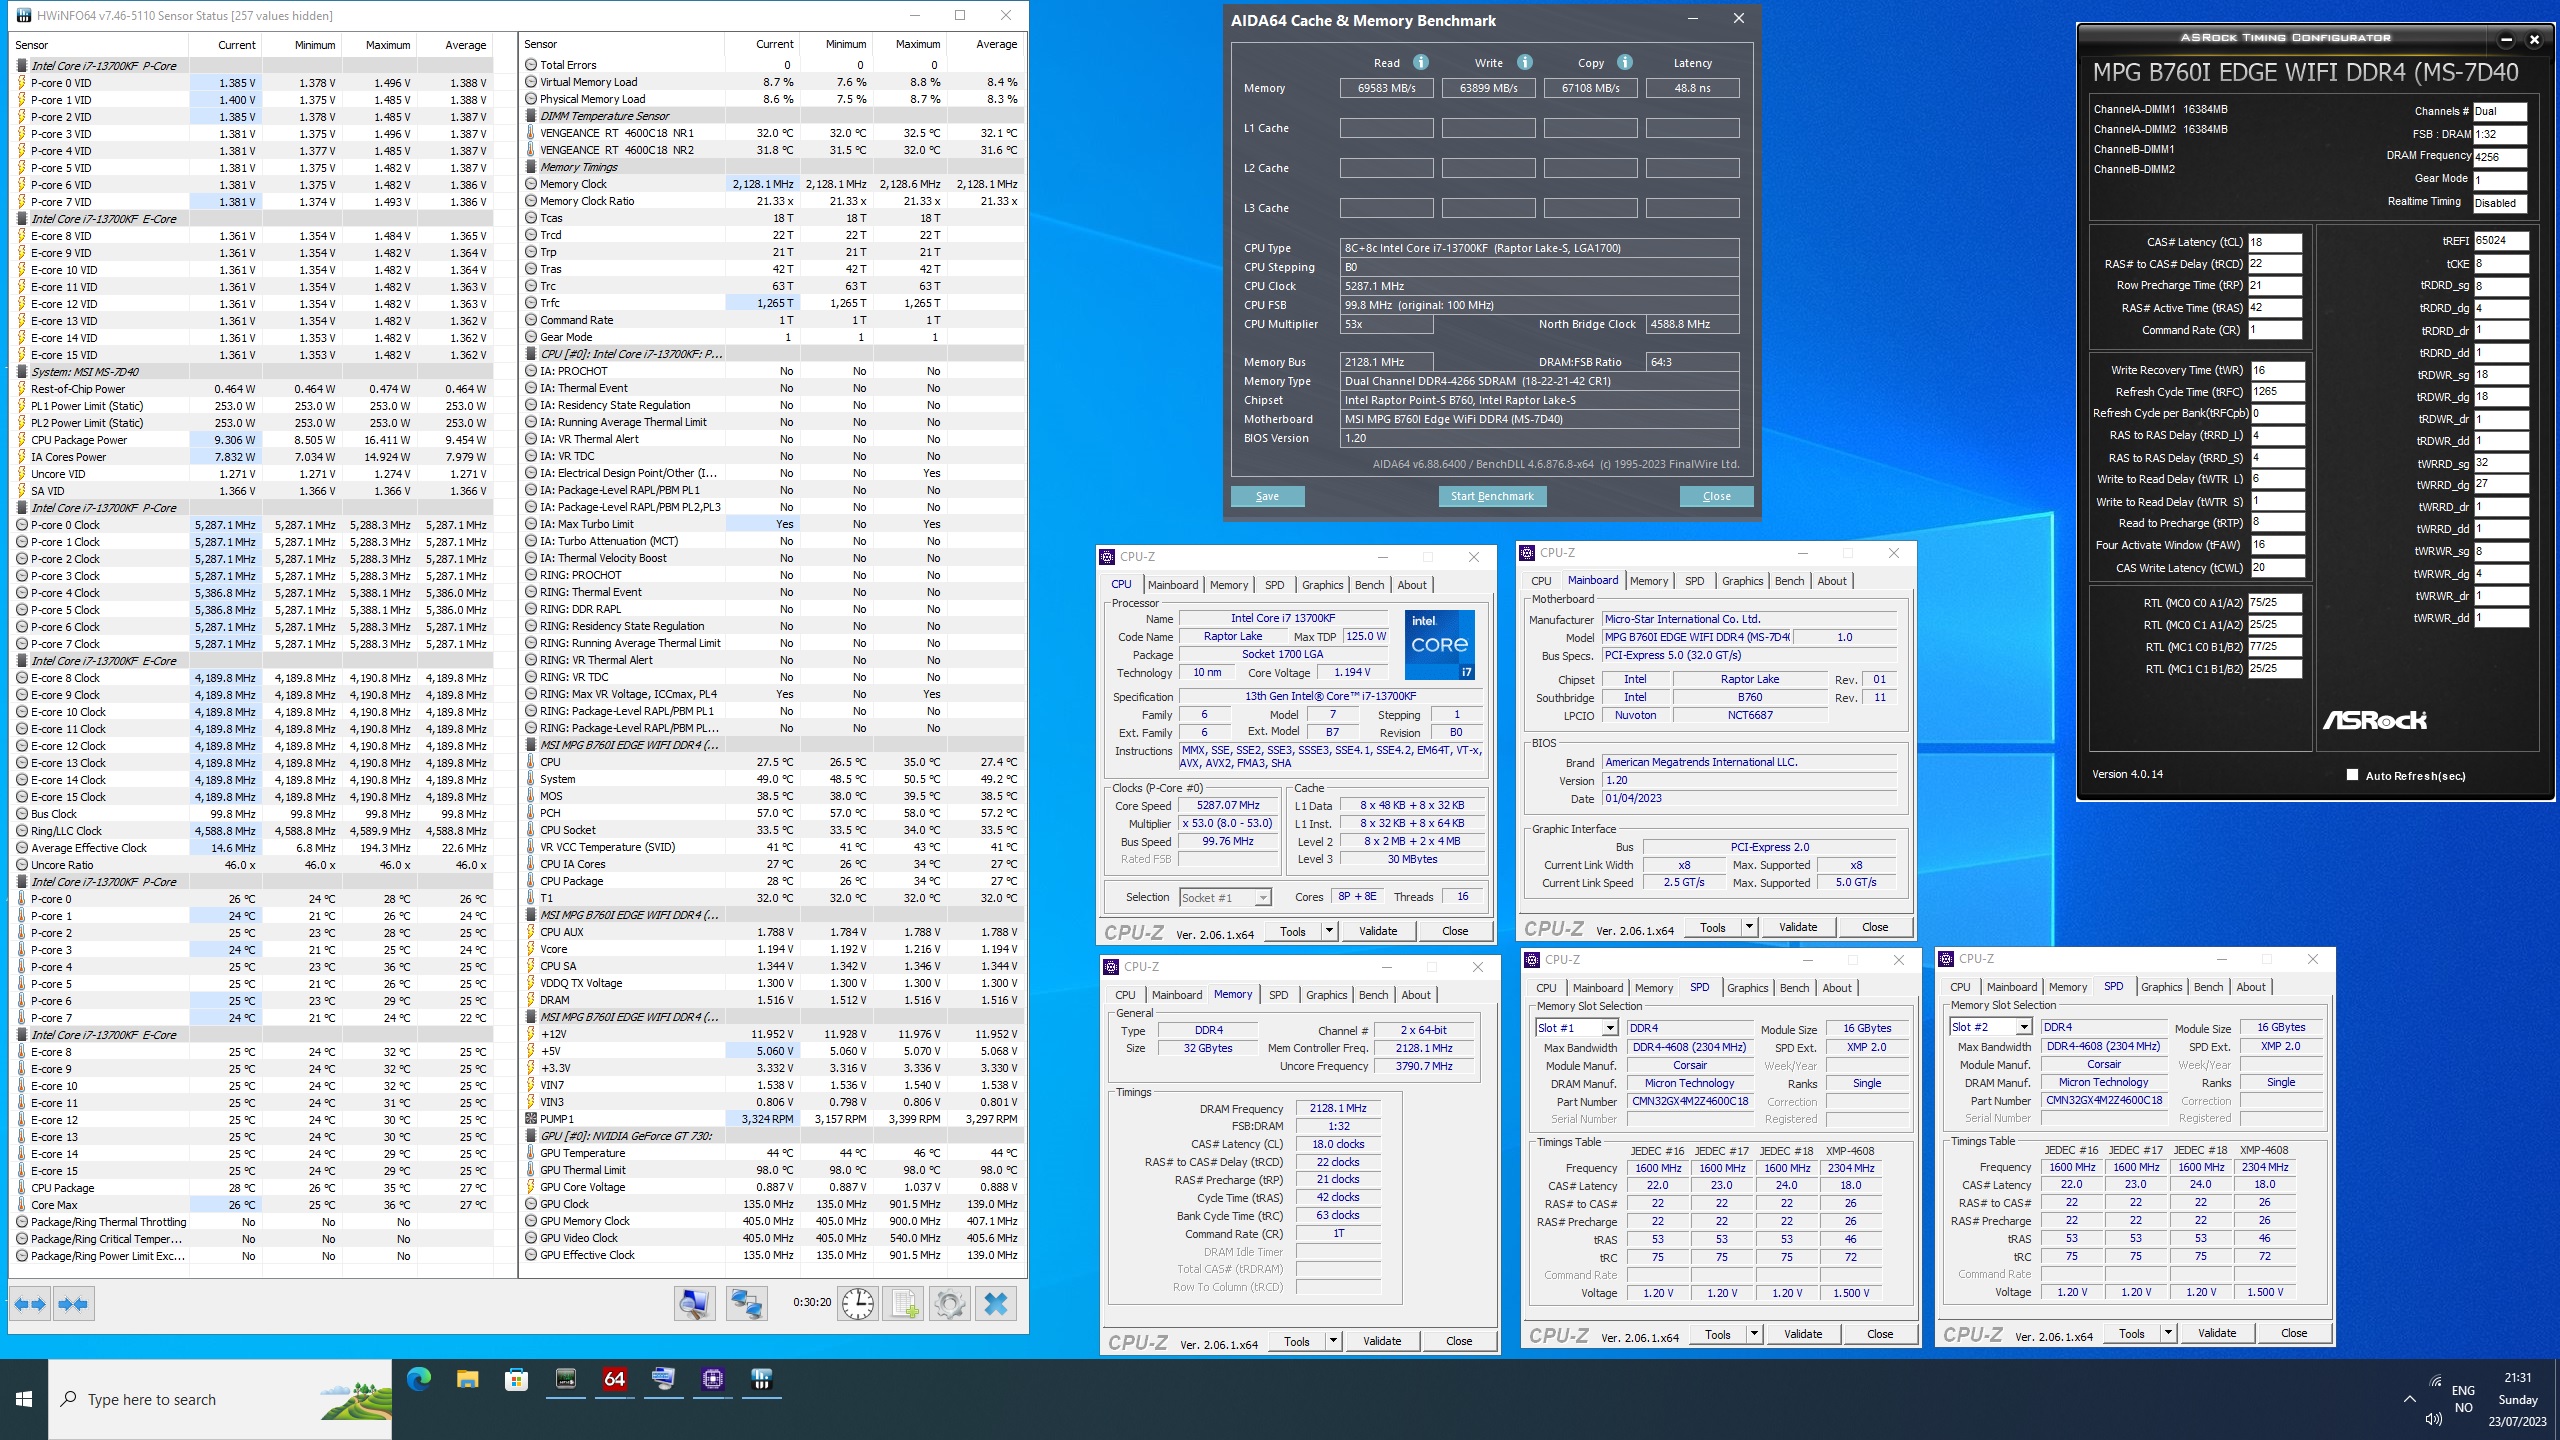Open Tools dropdown arrow in CPU-Z Slot #2 window
The width and height of the screenshot is (2560, 1440).
pyautogui.click(x=2168, y=1333)
